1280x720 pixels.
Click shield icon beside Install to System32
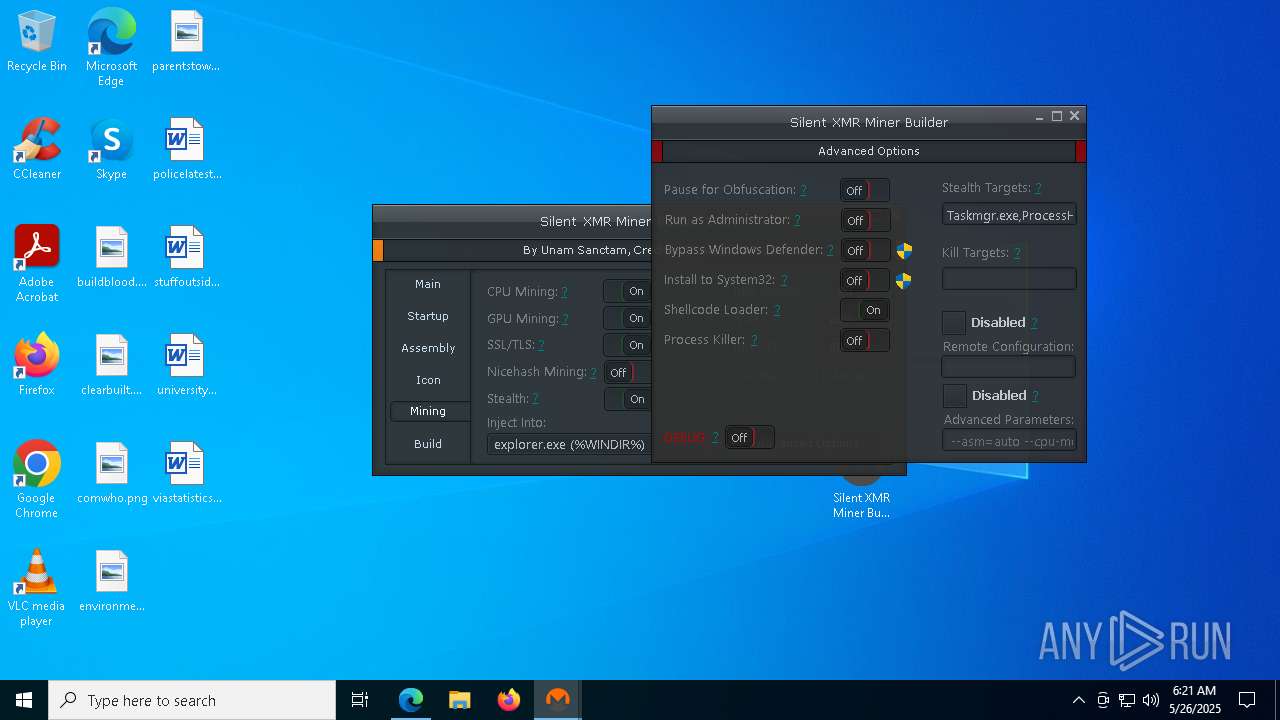pos(904,281)
